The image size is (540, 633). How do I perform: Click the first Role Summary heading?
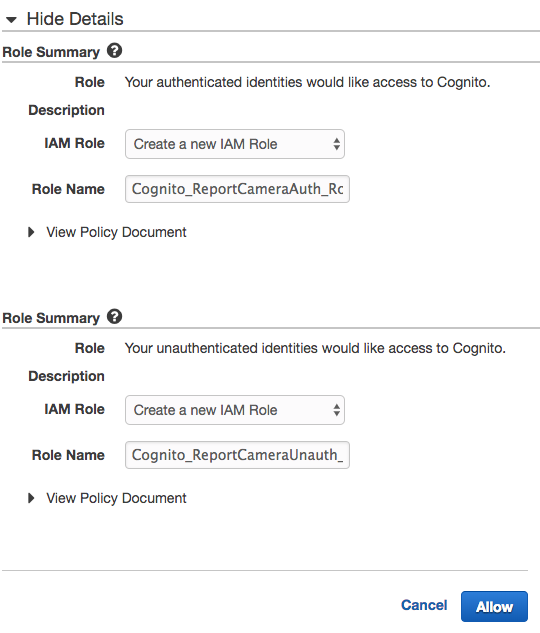point(51,52)
